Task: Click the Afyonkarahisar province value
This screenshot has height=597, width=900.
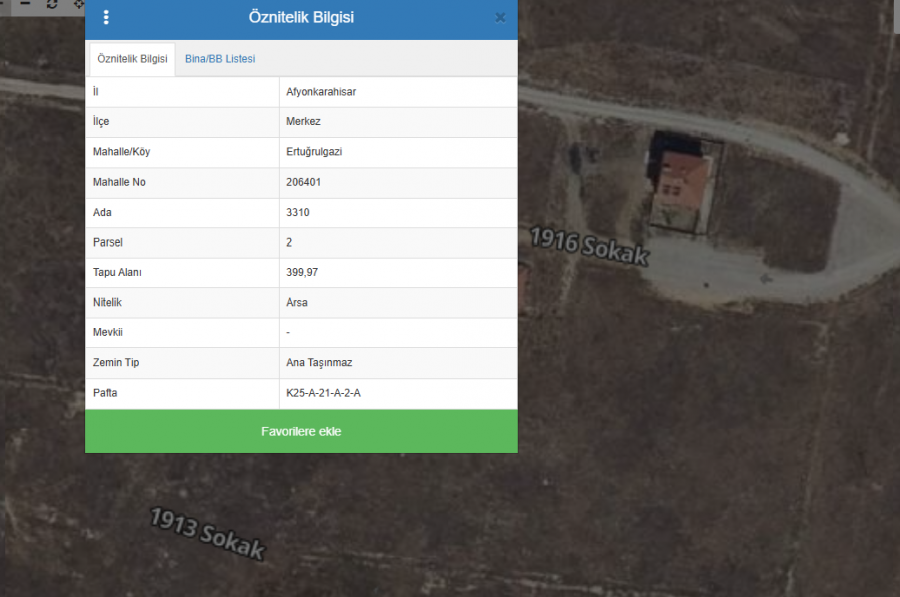Action: point(321,92)
